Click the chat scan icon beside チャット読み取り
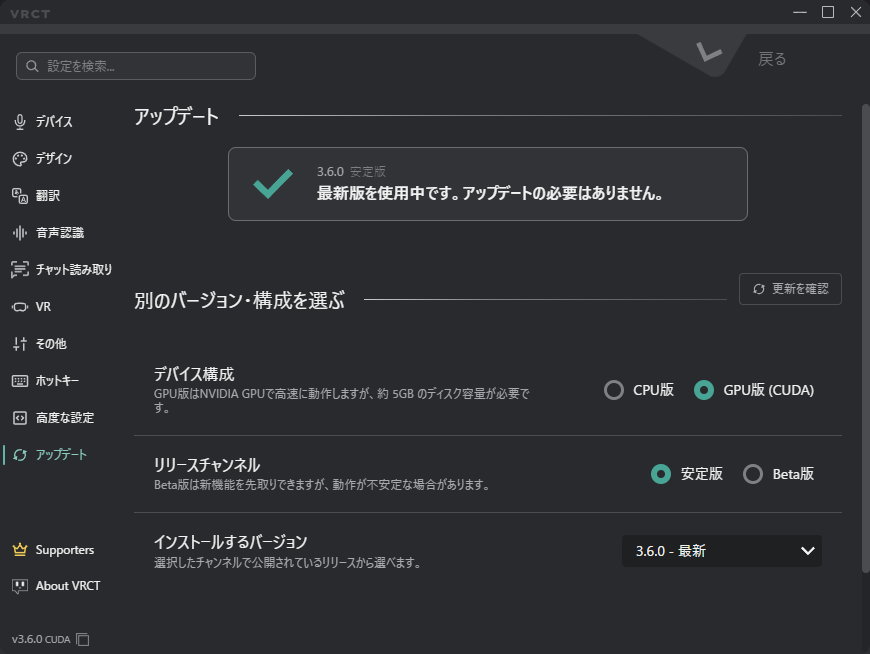The image size is (870, 654). (20, 270)
